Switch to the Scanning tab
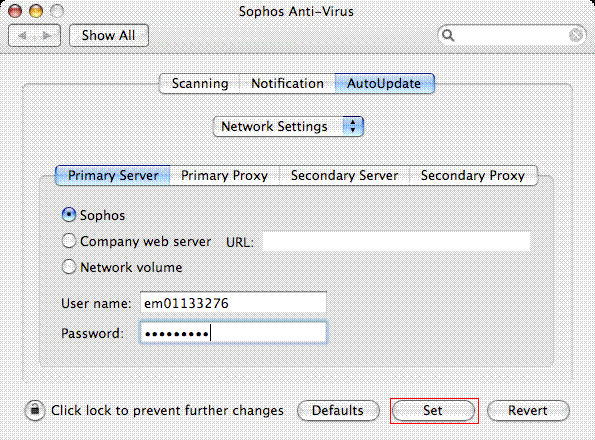The image size is (595, 440). [x=200, y=83]
